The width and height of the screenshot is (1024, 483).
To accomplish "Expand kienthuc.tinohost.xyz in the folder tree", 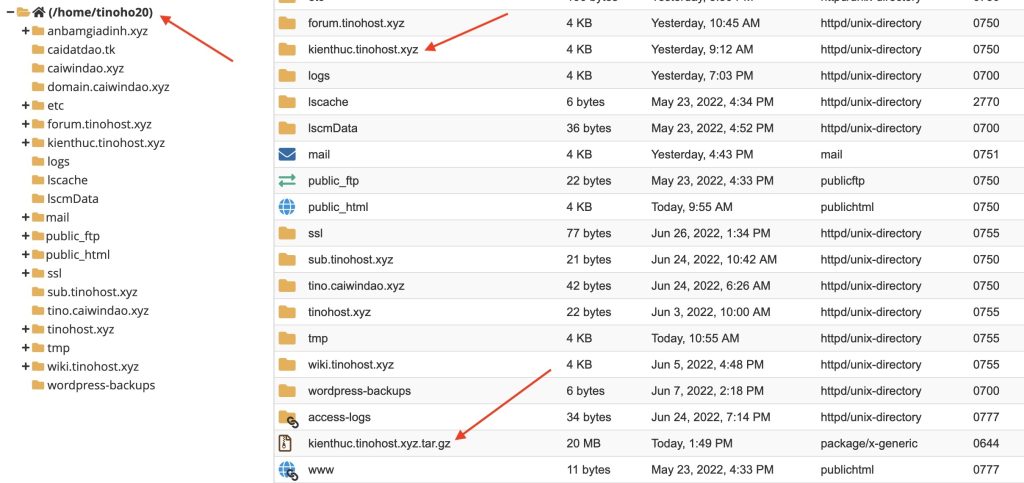I will 25,143.
